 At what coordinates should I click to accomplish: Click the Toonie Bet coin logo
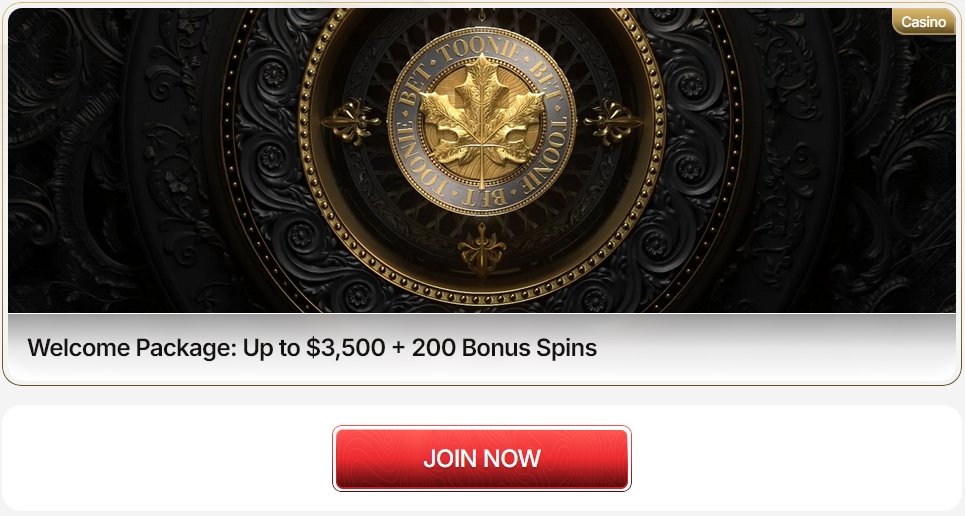482,121
